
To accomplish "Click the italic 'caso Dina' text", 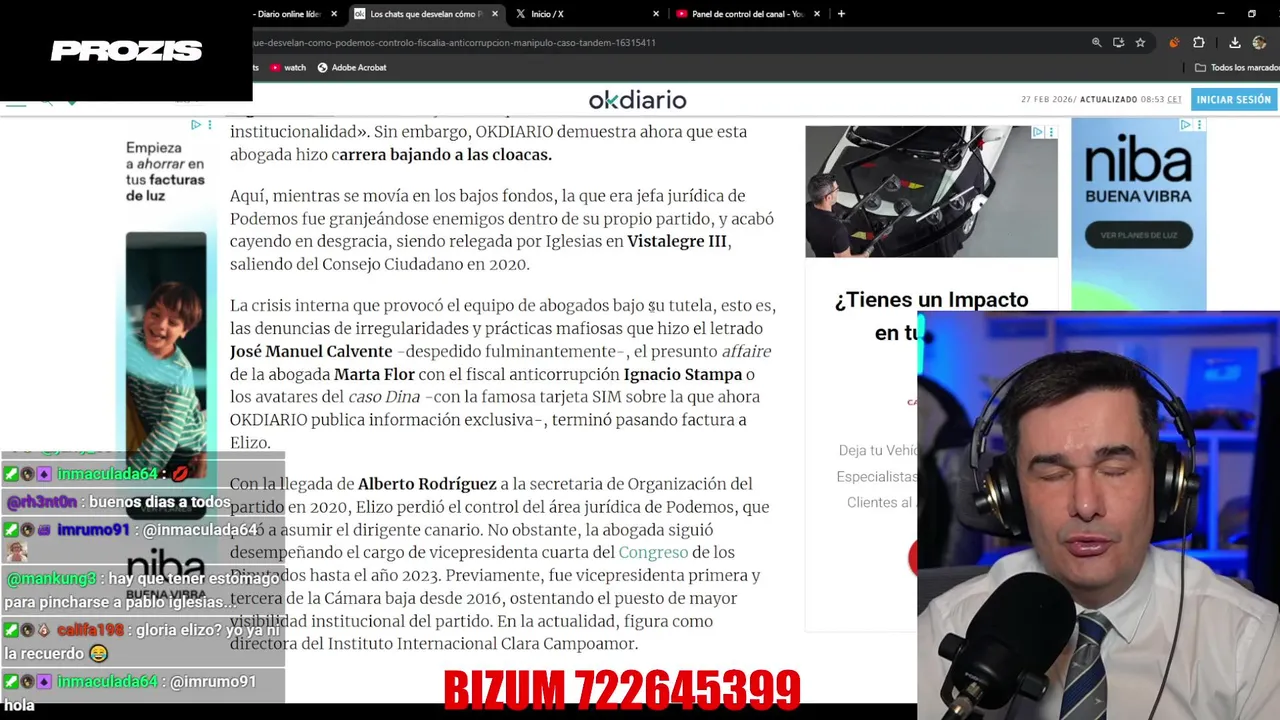I will (x=384, y=397).
